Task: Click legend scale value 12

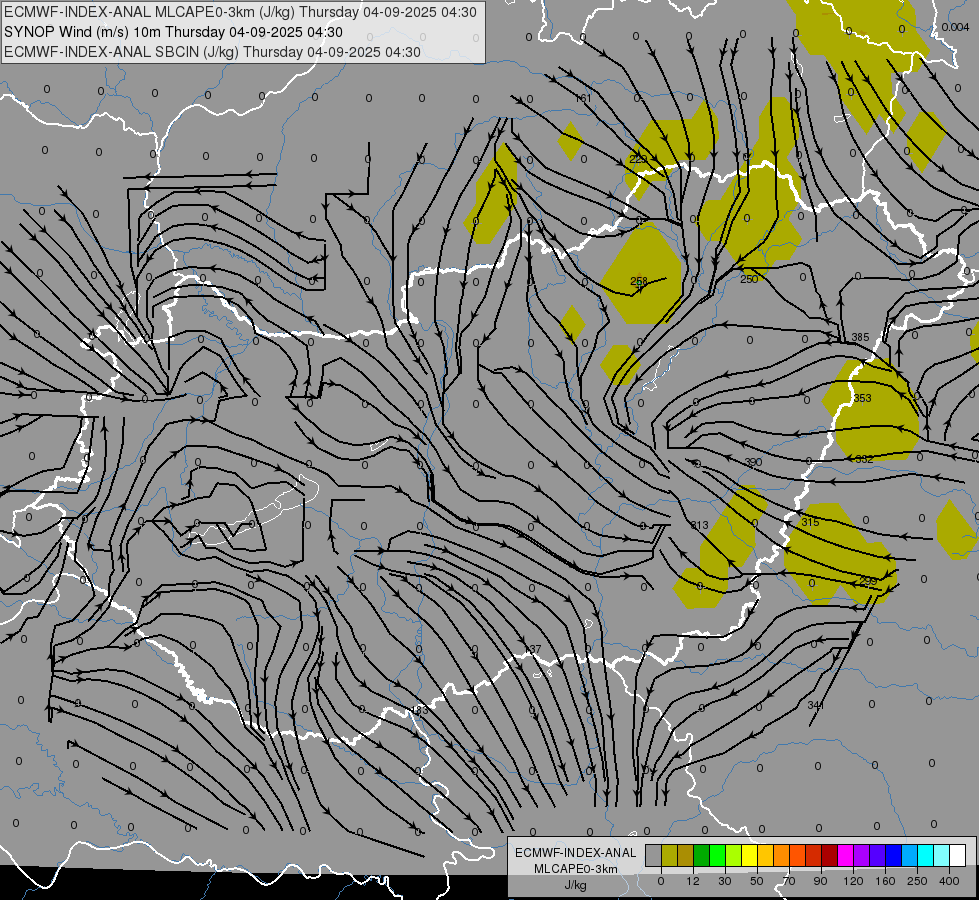Action: click(x=693, y=881)
